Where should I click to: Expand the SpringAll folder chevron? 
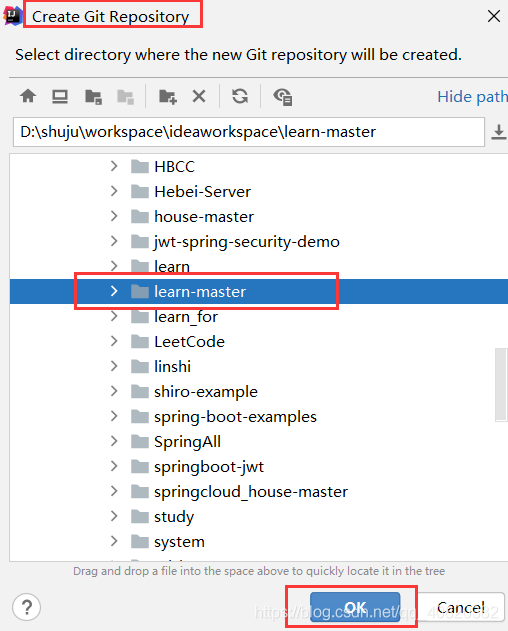click(x=114, y=441)
